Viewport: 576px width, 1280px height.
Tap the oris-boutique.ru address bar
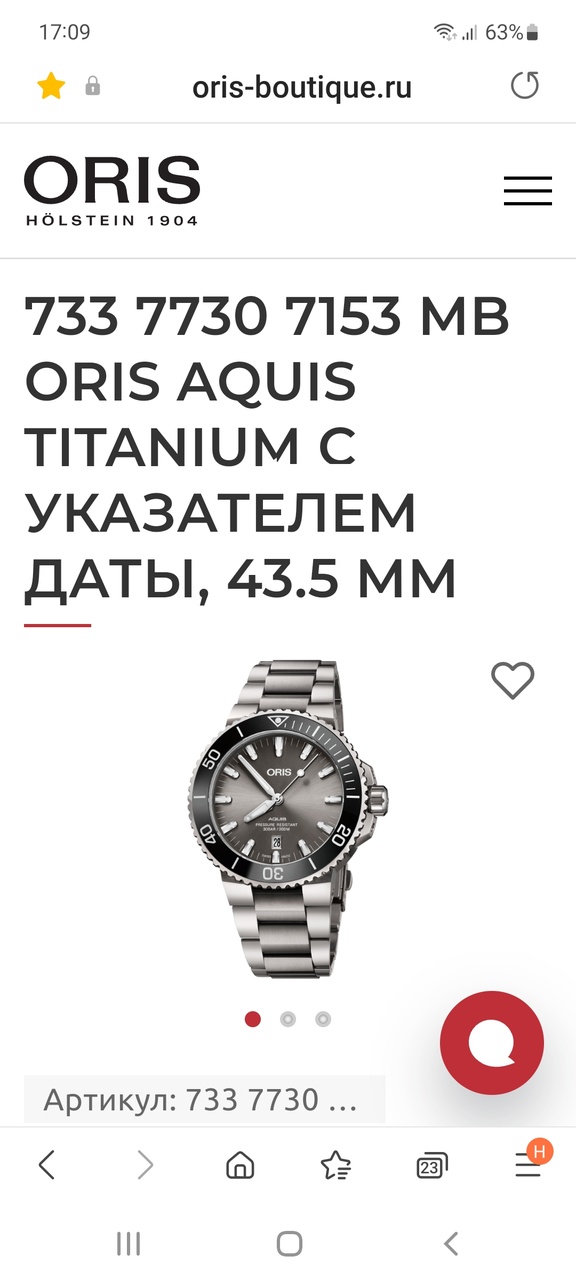pos(302,87)
